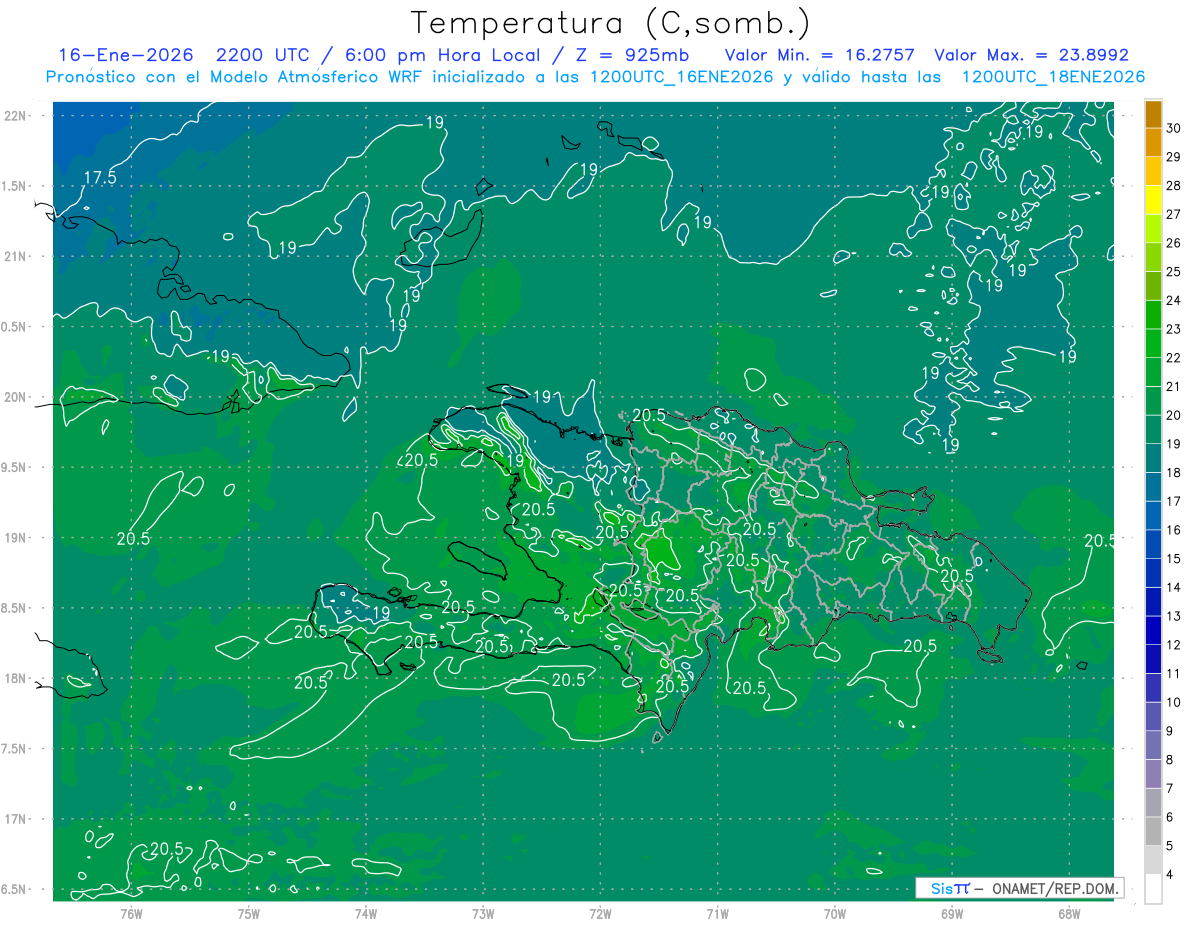The height and width of the screenshot is (927, 1200).
Task: Click the '20N' latitude axis label
Action: point(16,397)
